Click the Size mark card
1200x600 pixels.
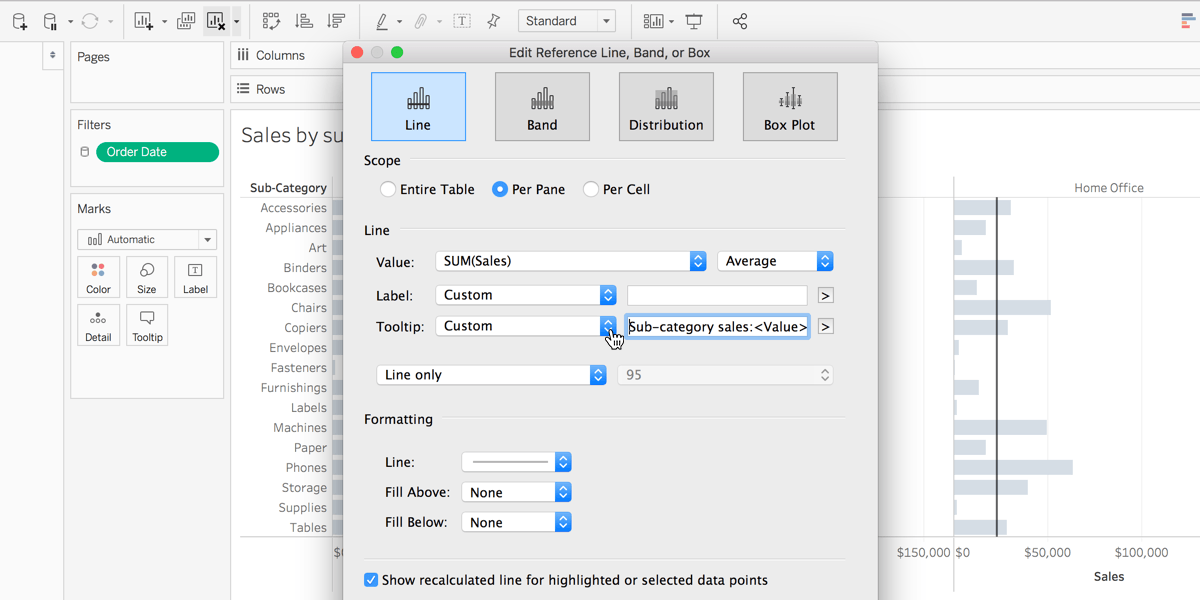tap(147, 278)
